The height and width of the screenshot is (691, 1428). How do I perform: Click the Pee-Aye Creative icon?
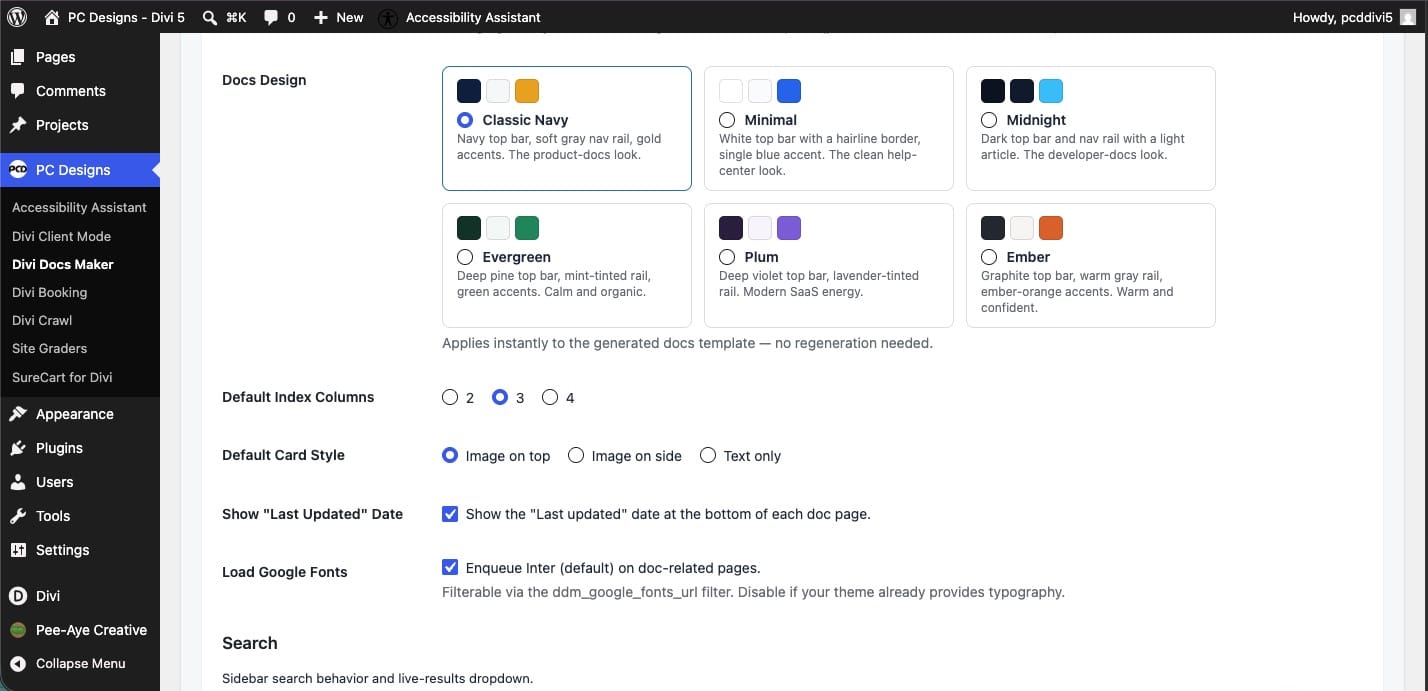(x=18, y=630)
